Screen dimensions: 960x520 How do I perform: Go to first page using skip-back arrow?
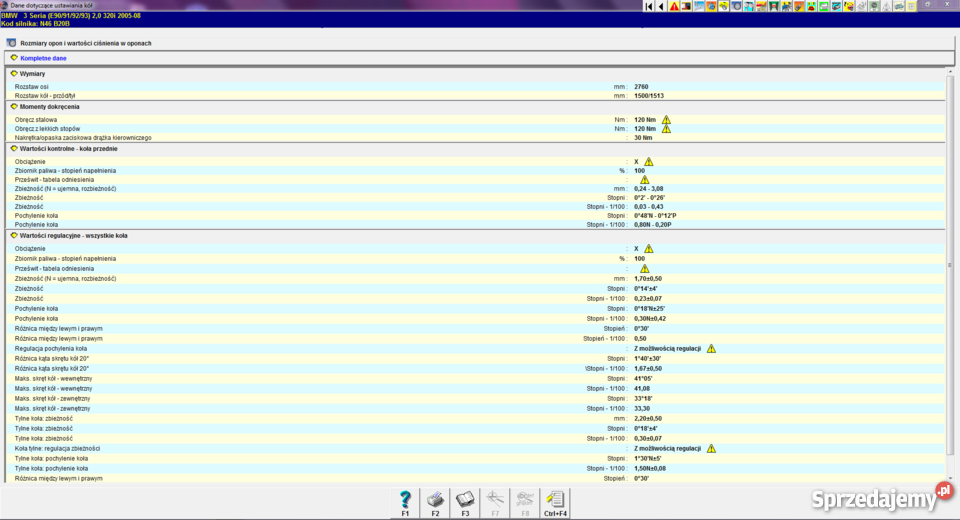(x=649, y=6)
